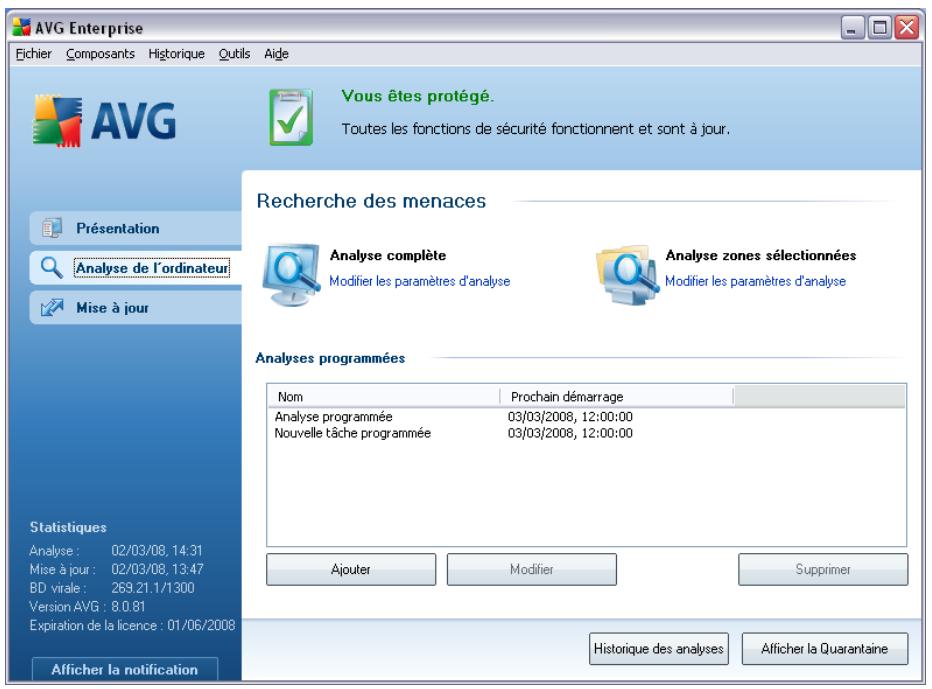This screenshot has height=689, width=932.
Task: Click the Analyse complète monitor icon
Action: [x=291, y=273]
